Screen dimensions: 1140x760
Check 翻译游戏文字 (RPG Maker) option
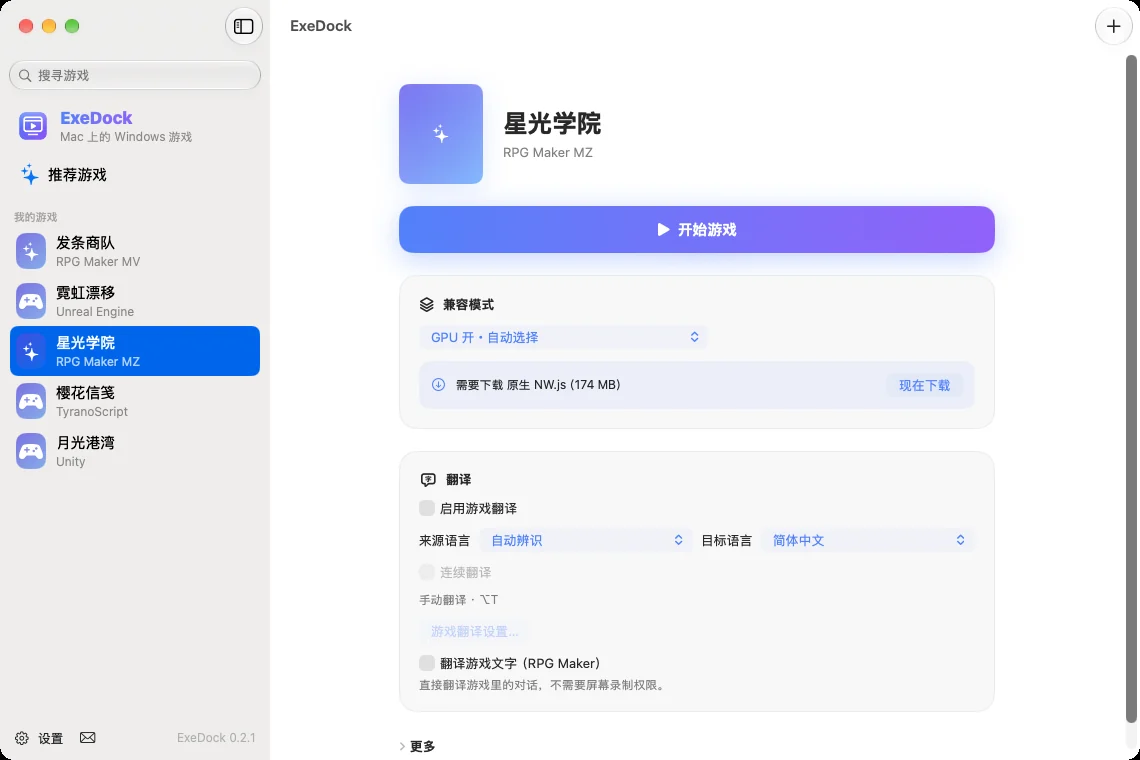[x=427, y=663]
